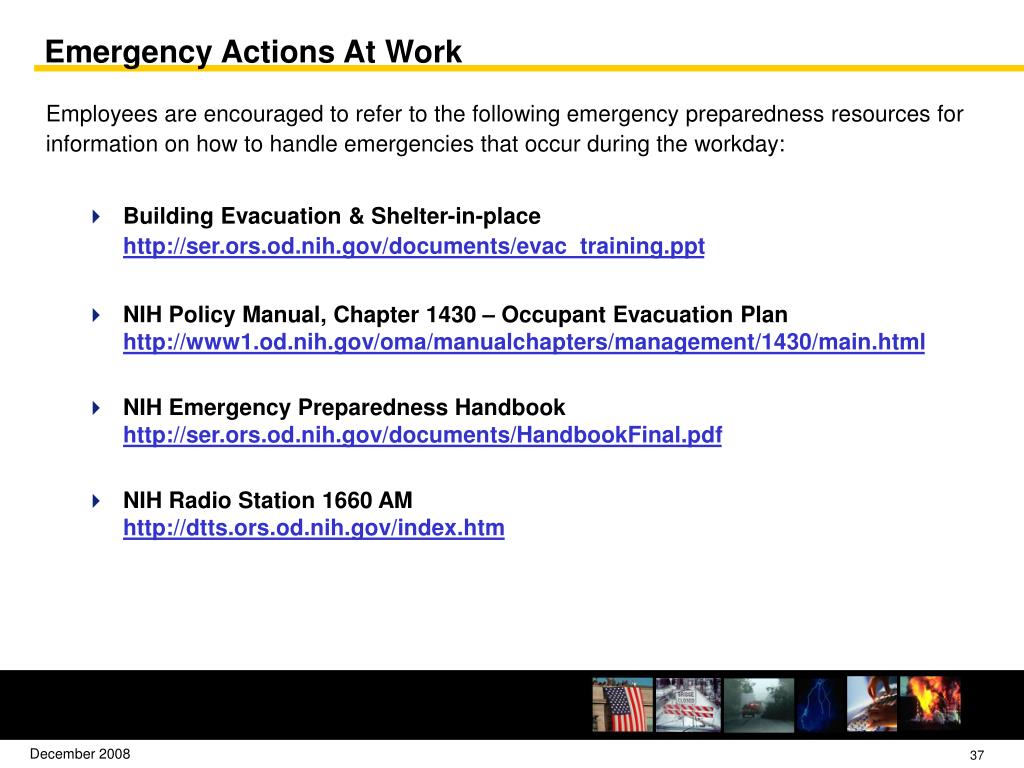
Task: Click the American flag thumbnail image
Action: coord(622,705)
